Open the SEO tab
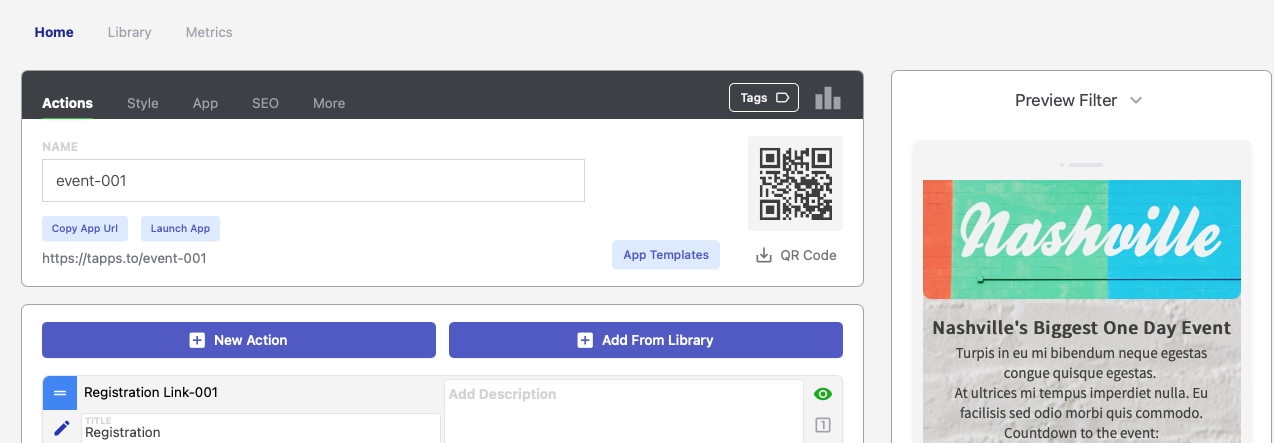 pyautogui.click(x=265, y=103)
